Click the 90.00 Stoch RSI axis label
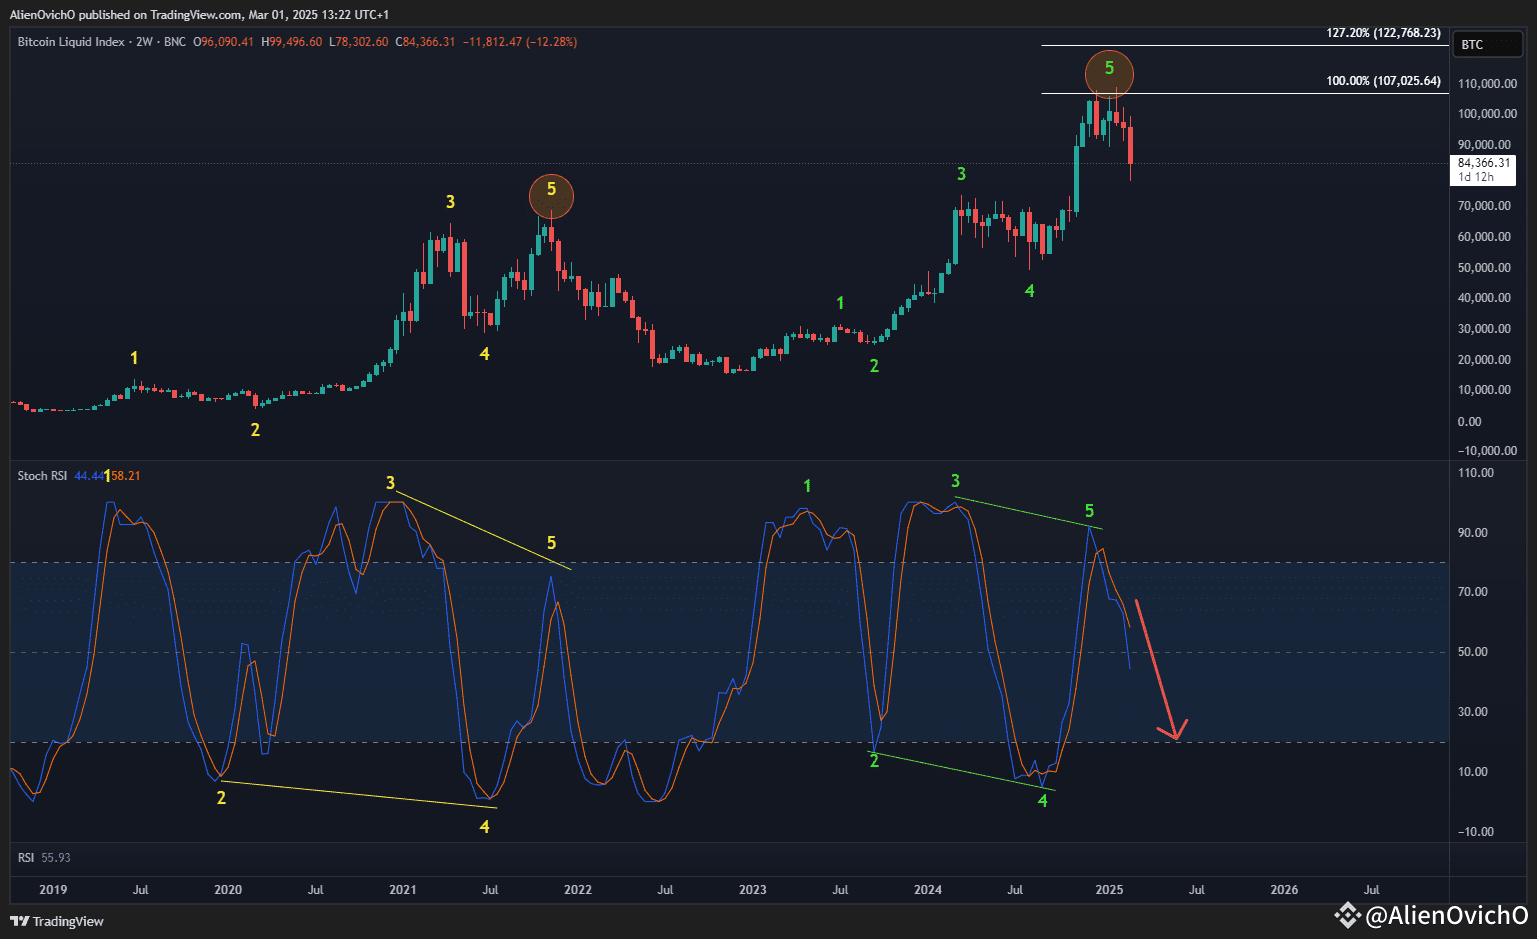The width and height of the screenshot is (1537, 939). (1473, 533)
